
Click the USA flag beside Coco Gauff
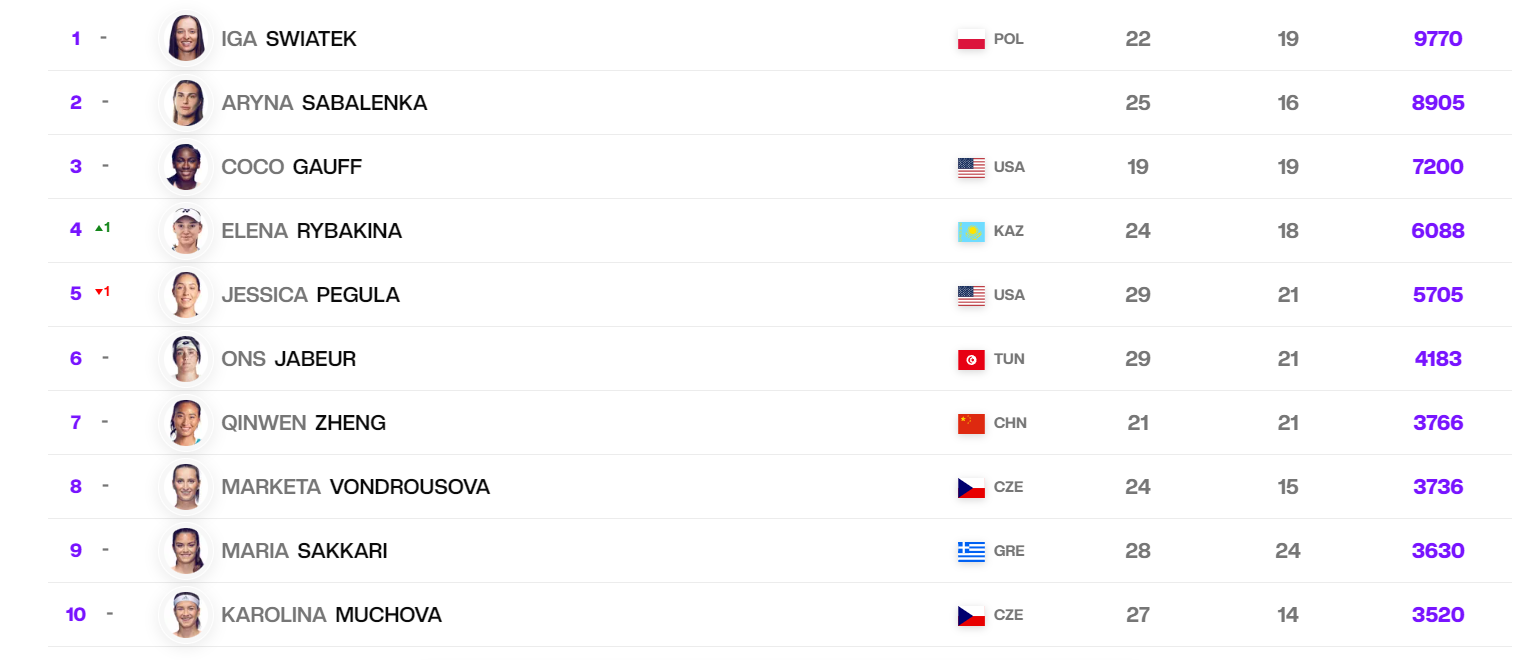click(971, 168)
